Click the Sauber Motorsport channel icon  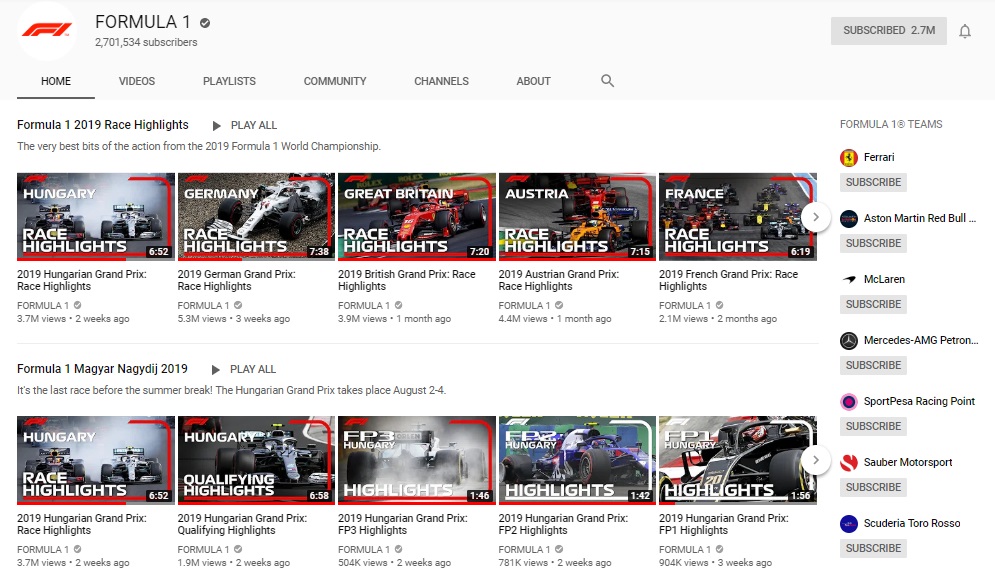[x=849, y=463]
